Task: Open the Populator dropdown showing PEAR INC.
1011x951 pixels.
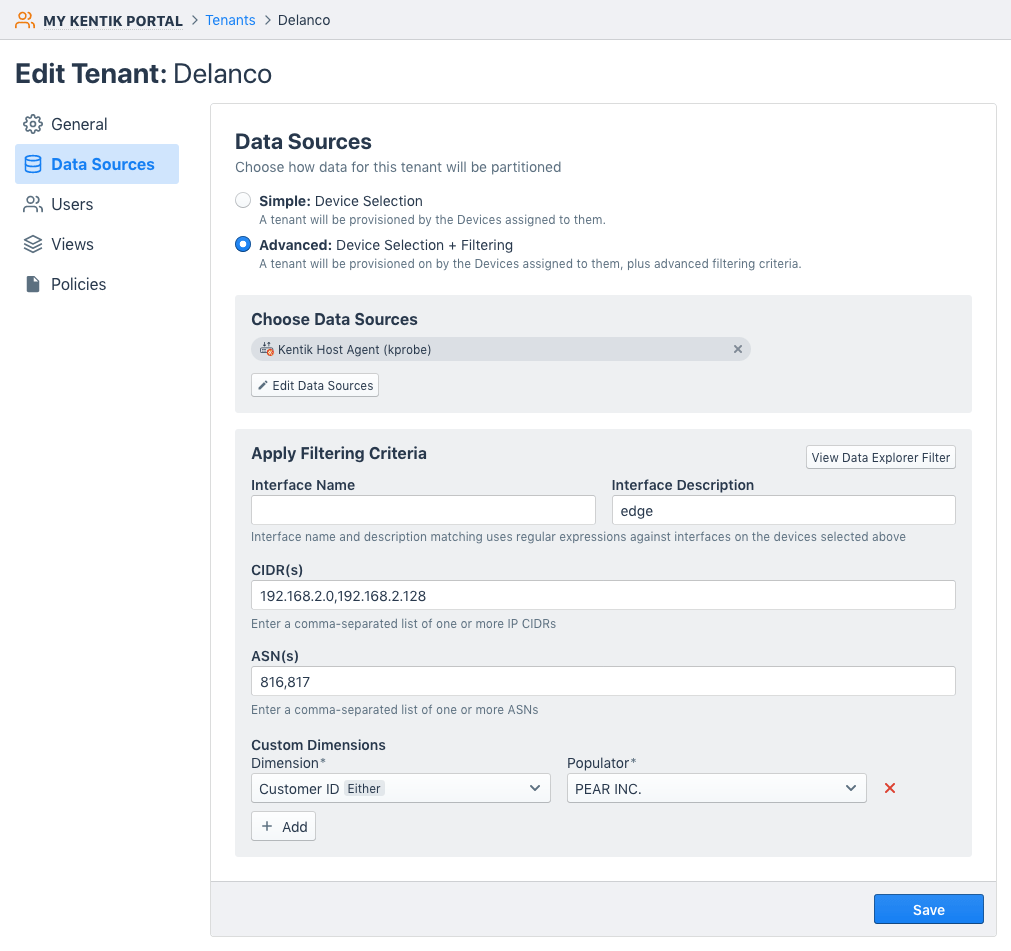Action: [x=716, y=788]
